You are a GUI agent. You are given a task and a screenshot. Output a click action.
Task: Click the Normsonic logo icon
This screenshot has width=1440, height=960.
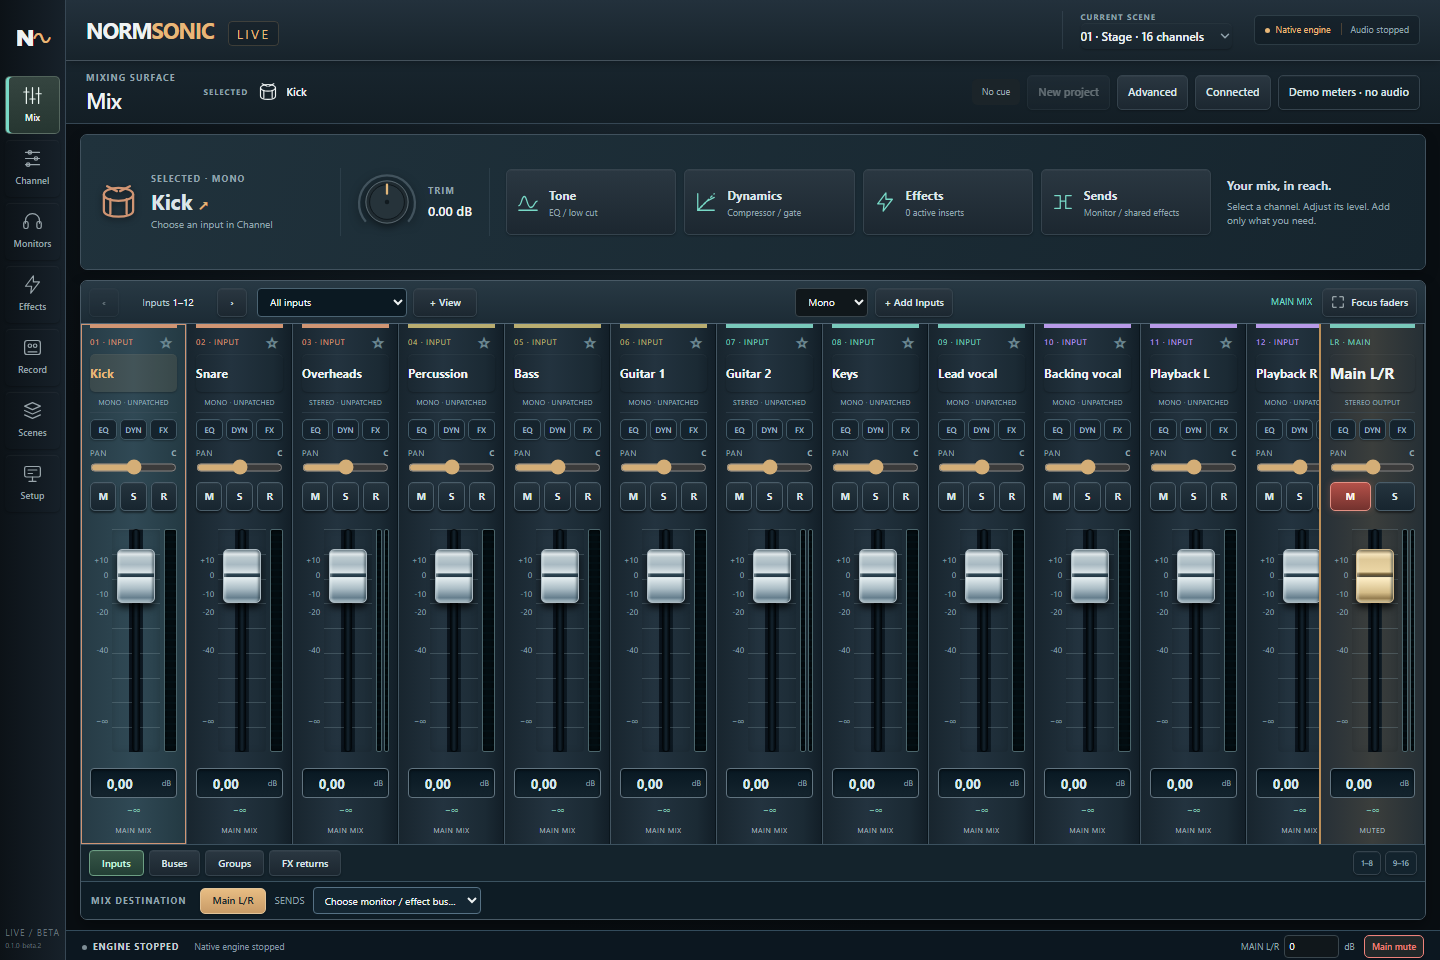pos(33,38)
